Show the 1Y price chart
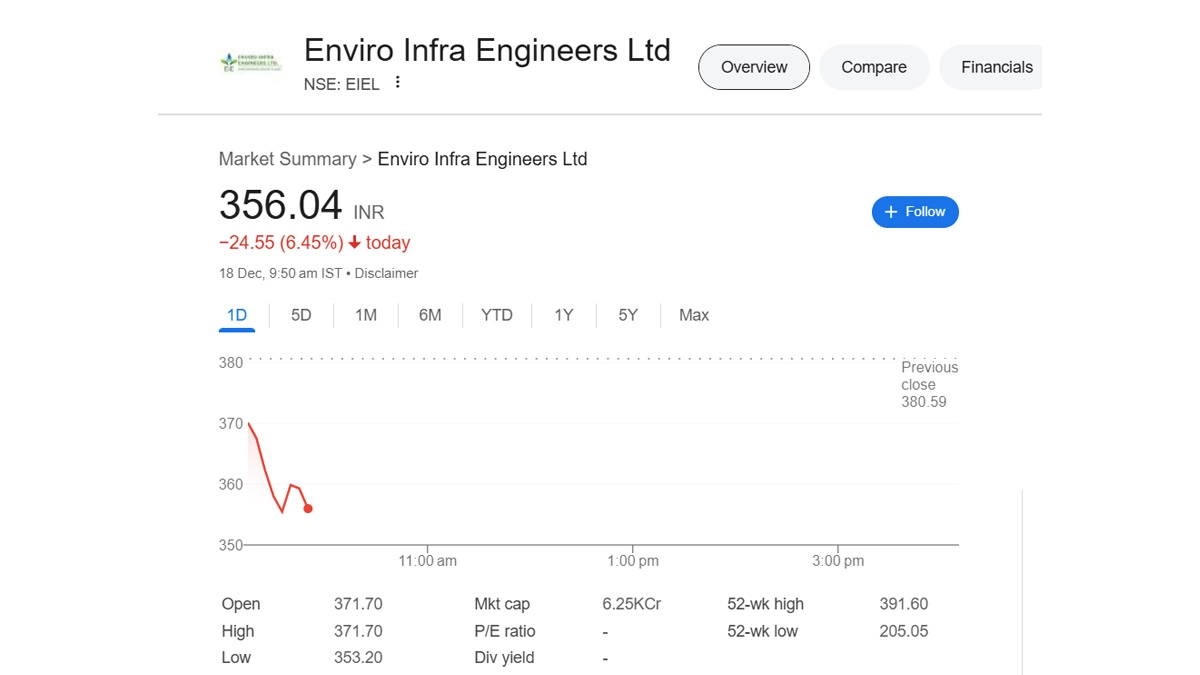The height and width of the screenshot is (675, 1200). point(564,315)
